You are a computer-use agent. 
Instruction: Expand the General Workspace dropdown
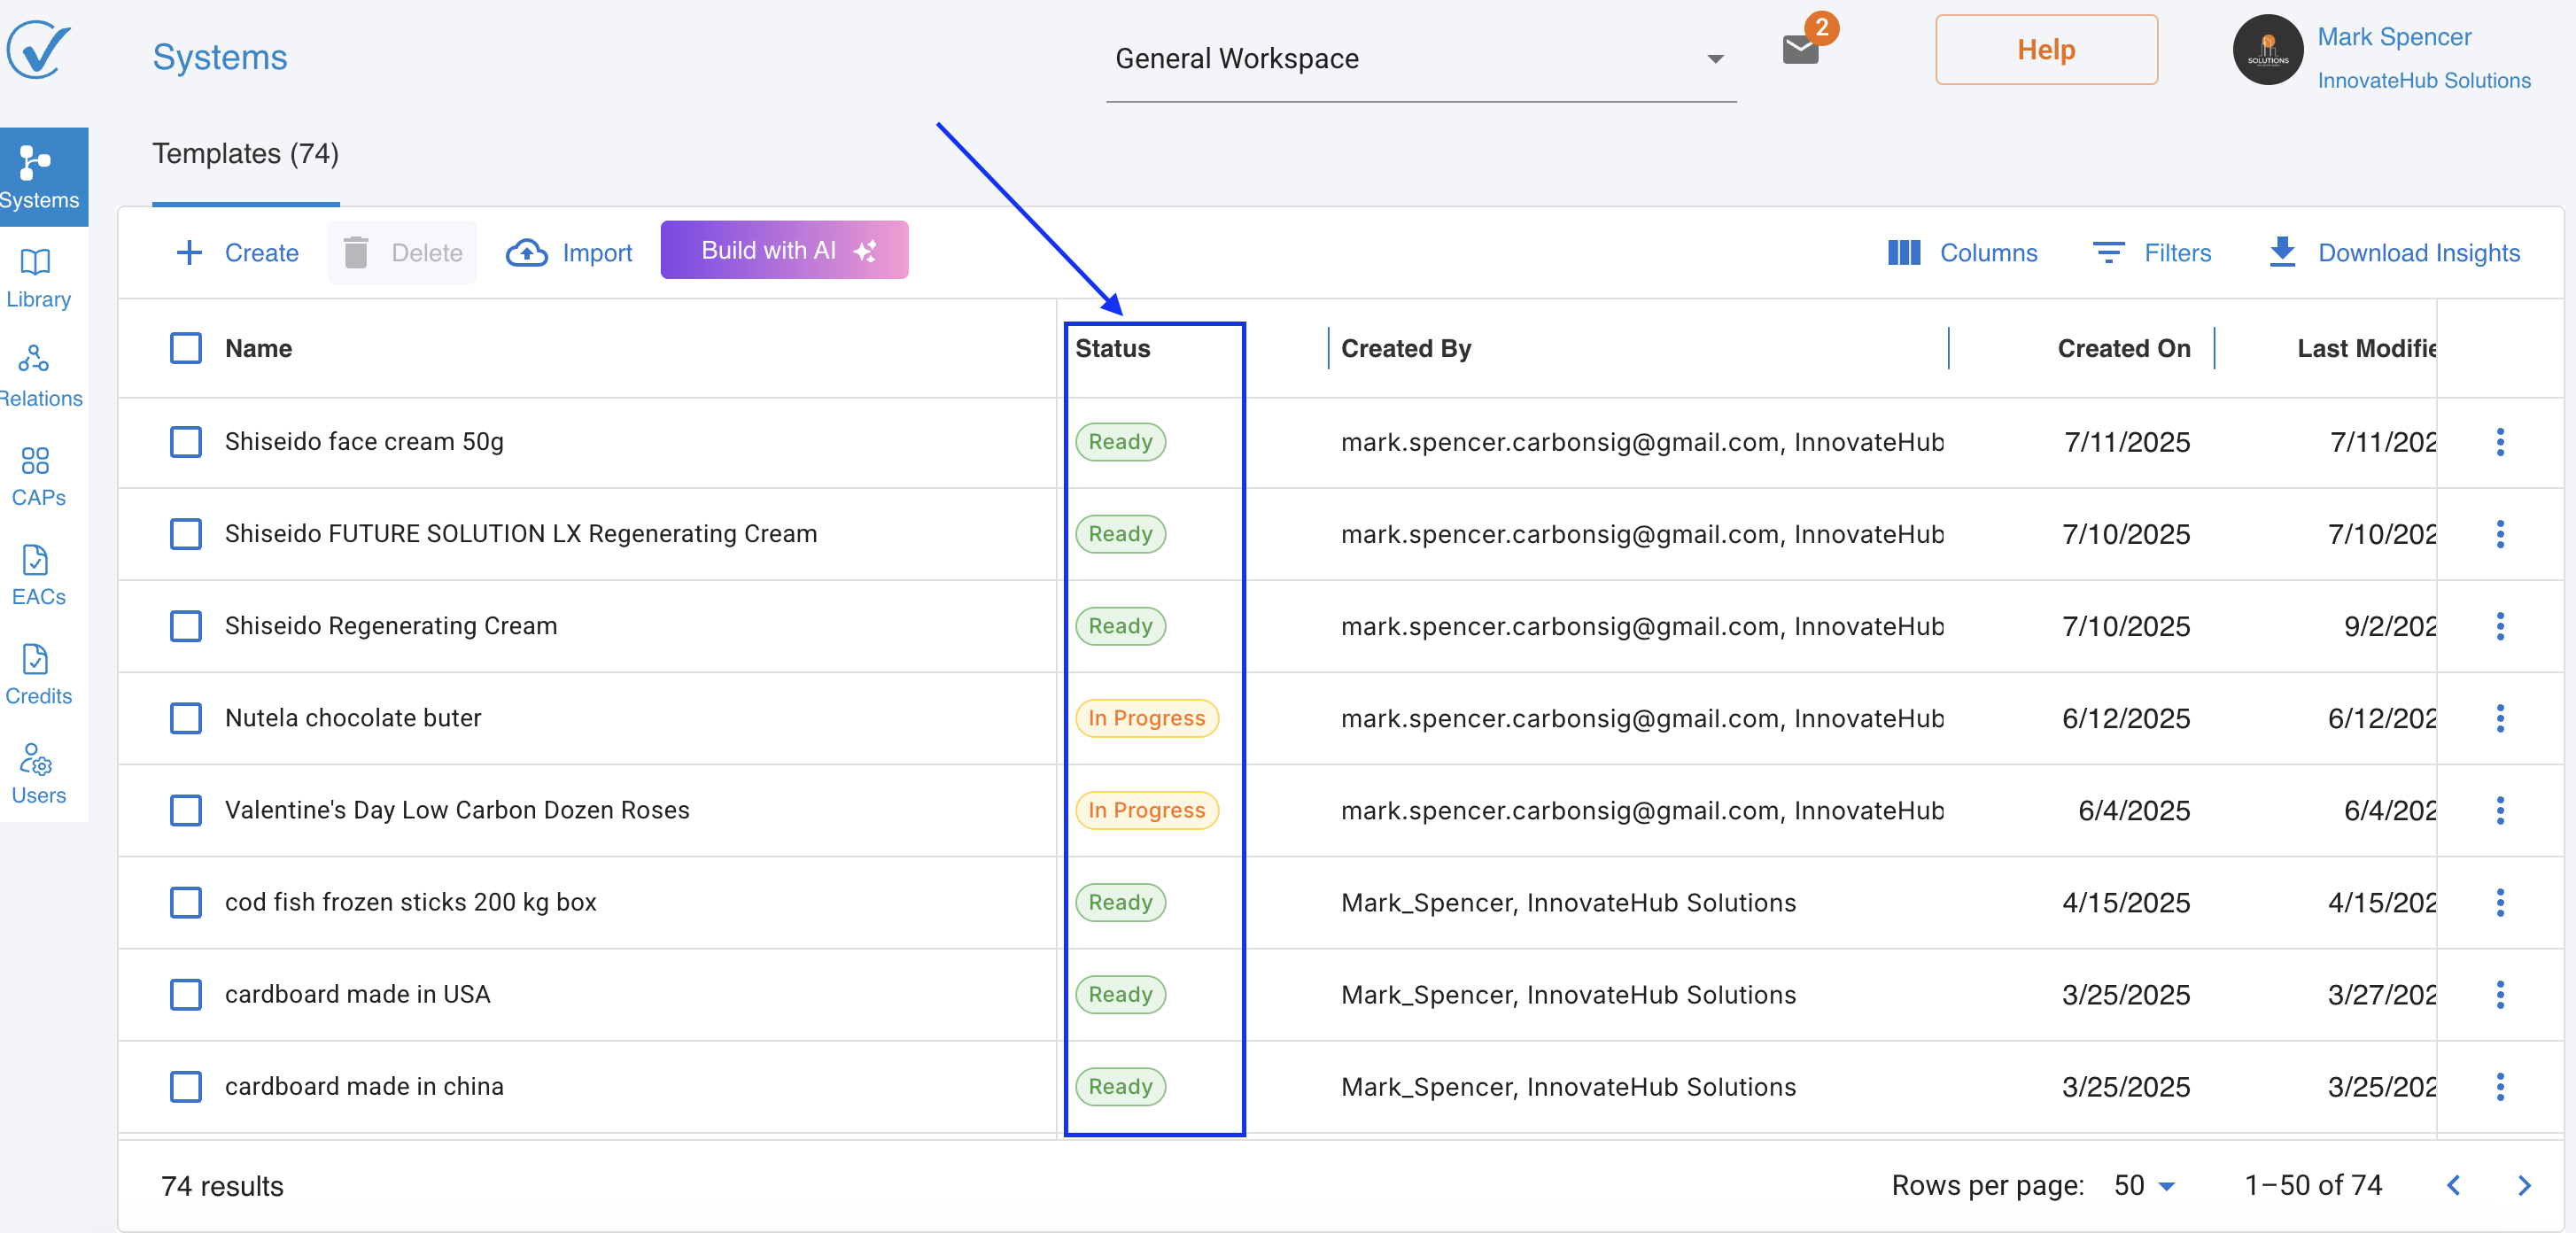pos(1420,59)
